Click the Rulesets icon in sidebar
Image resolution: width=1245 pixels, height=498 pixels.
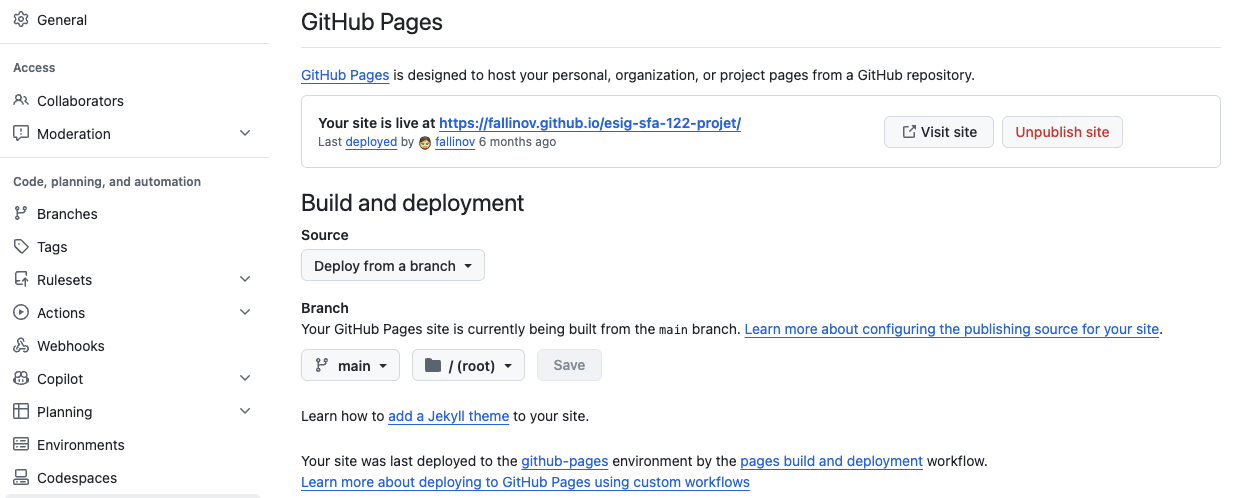pos(21,280)
